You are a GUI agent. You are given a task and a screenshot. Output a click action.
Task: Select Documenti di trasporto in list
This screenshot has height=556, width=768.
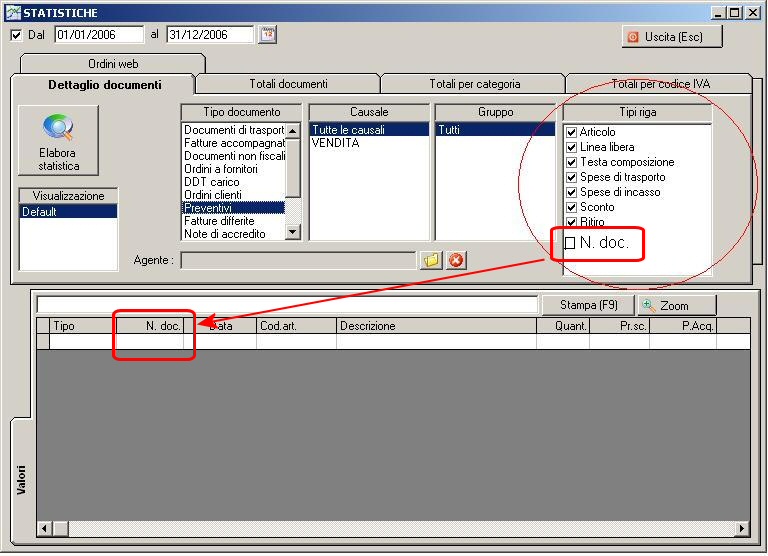pyautogui.click(x=234, y=130)
